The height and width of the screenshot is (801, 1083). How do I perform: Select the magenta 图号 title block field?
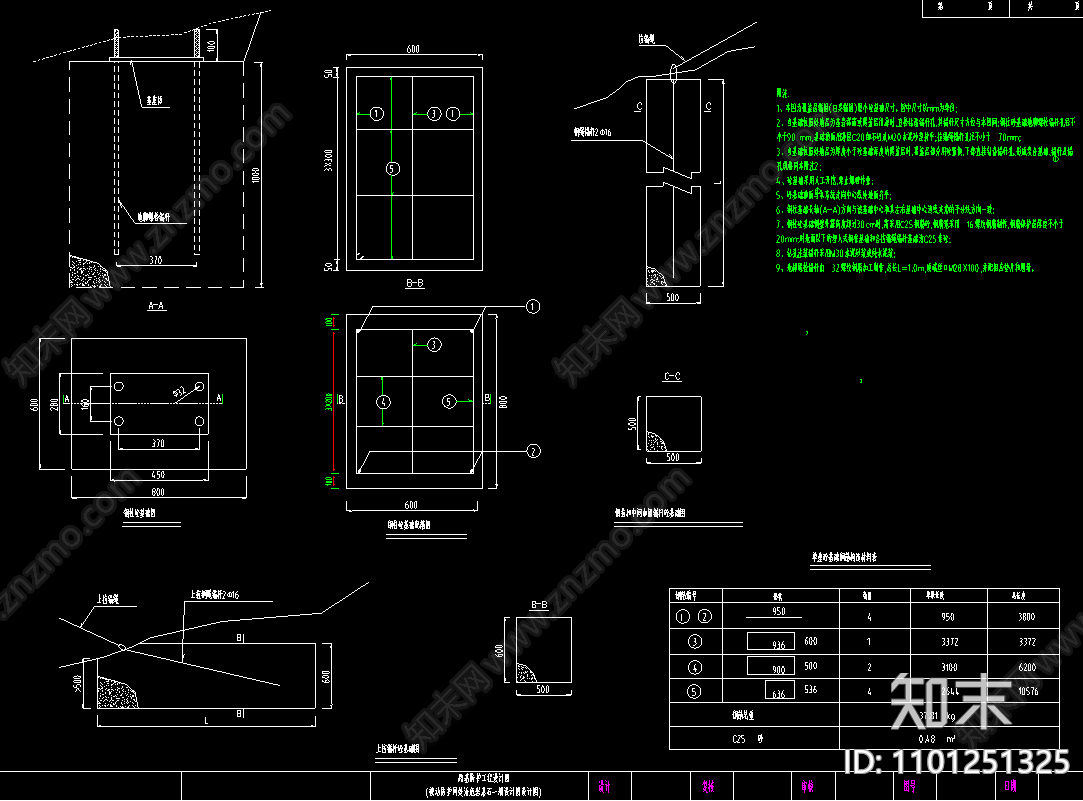(909, 786)
